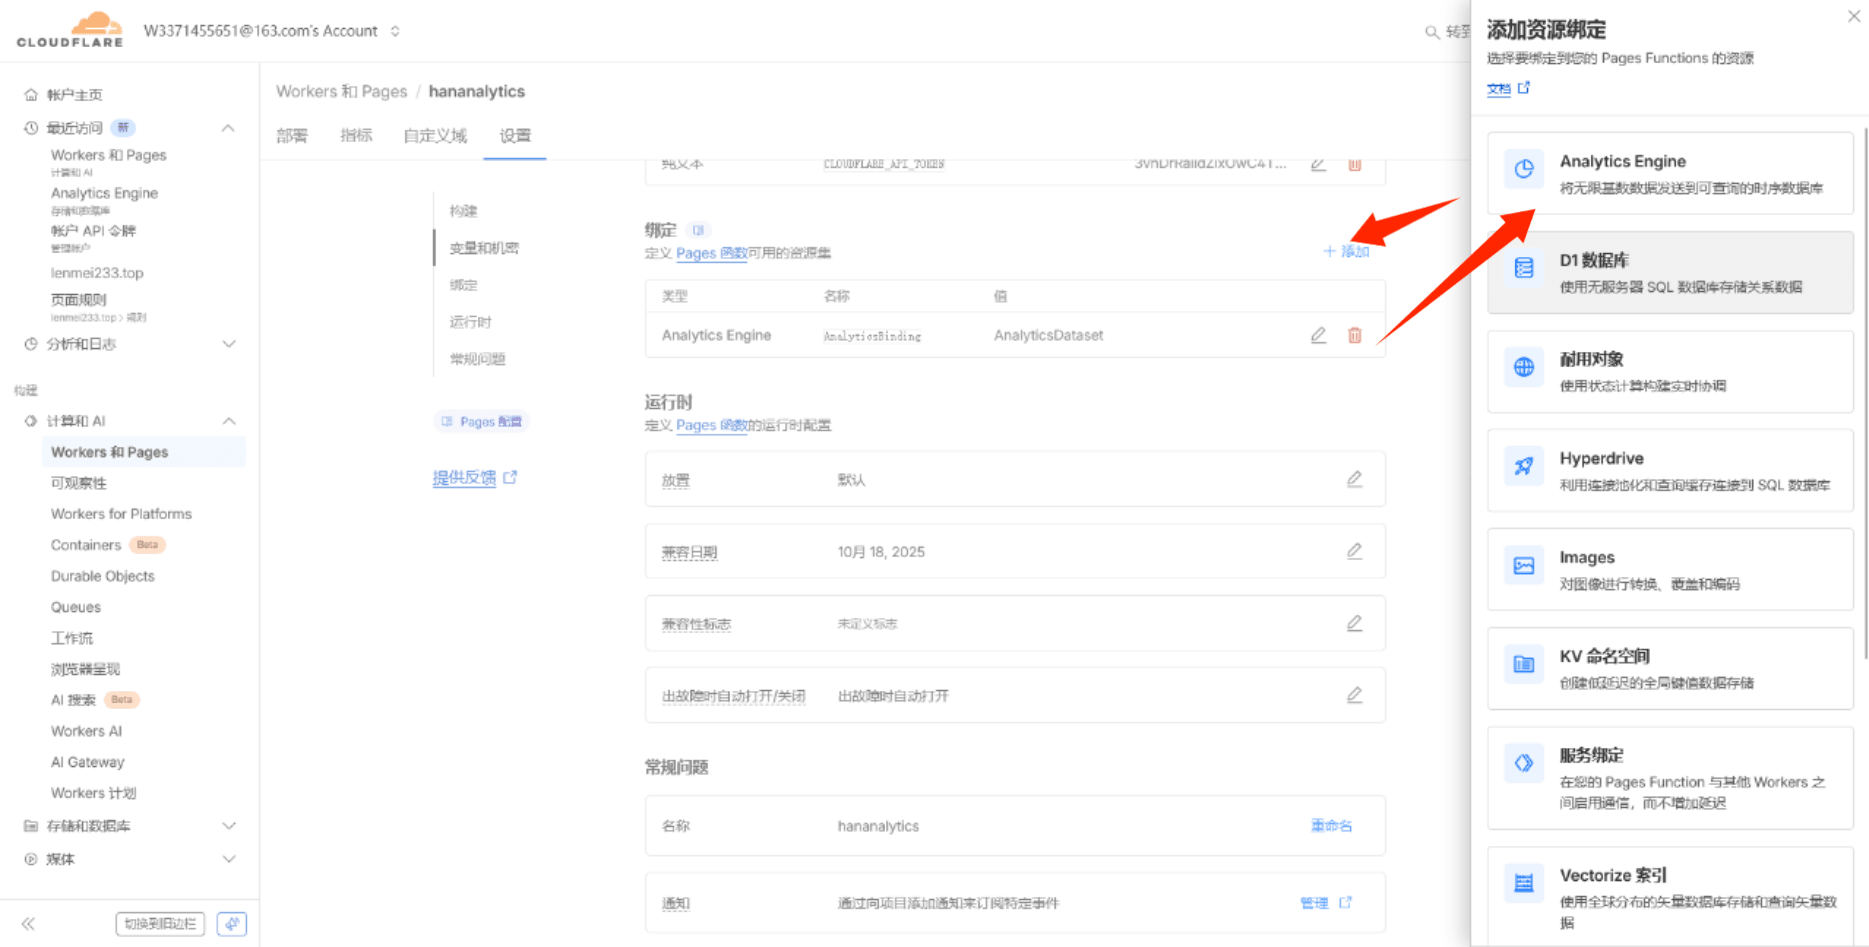Switch to the 部署 tab
The height and width of the screenshot is (947, 1869).
click(x=291, y=135)
